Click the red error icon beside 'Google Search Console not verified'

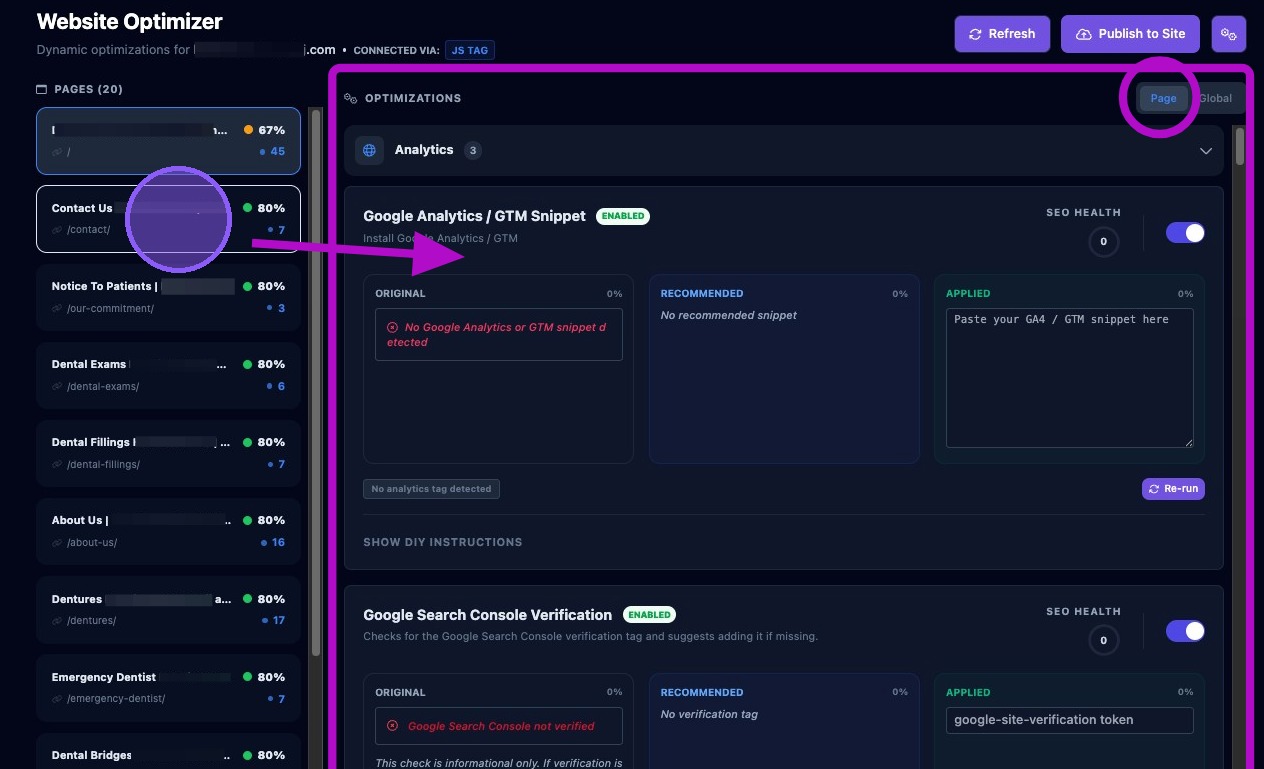point(392,726)
